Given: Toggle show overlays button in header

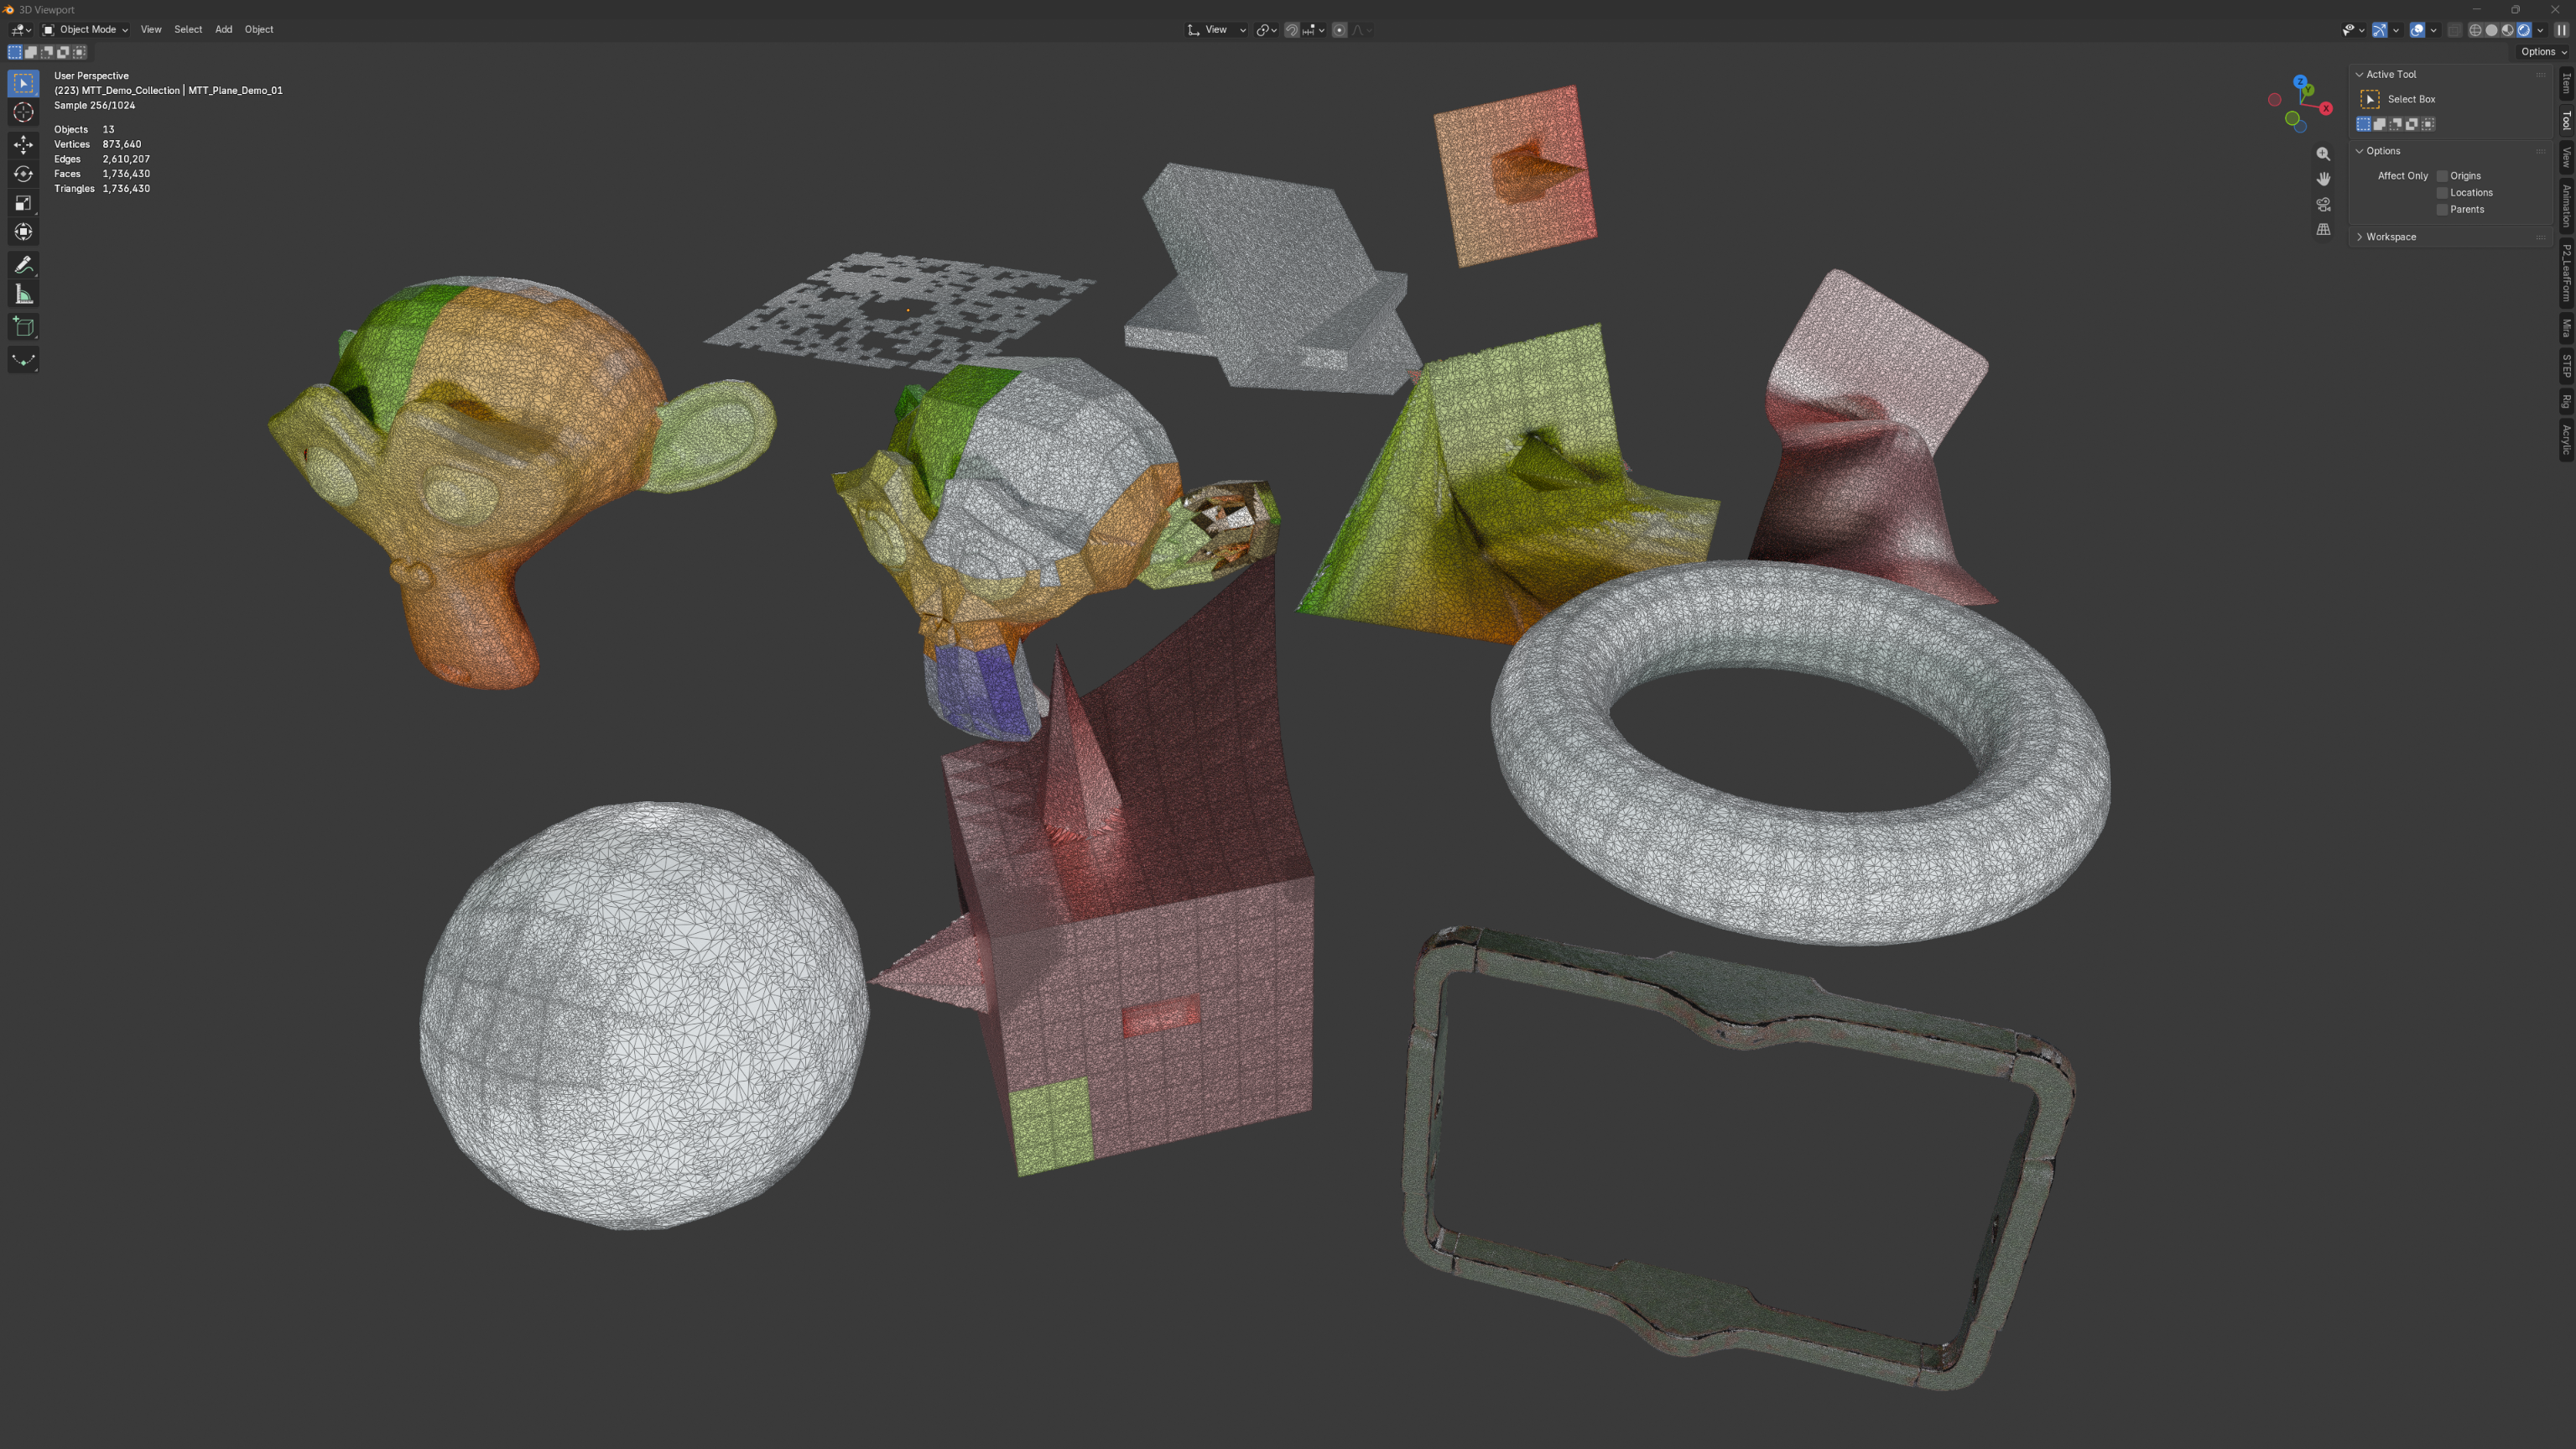Looking at the screenshot, I should 2417,30.
